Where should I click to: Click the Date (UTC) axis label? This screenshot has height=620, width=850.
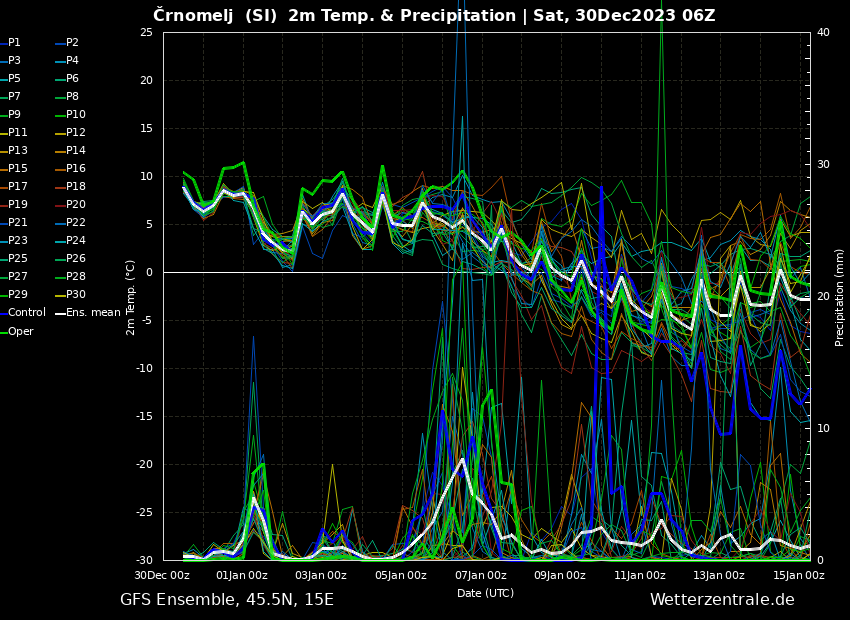485,593
